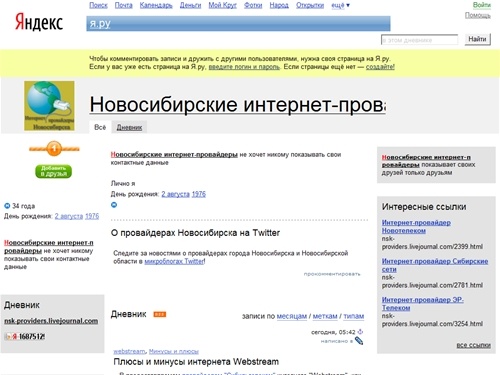This screenshot has width=500, height=375.
Task: Open Интернет-провайдер ЭР-Телеком link
Action: pos(423,304)
